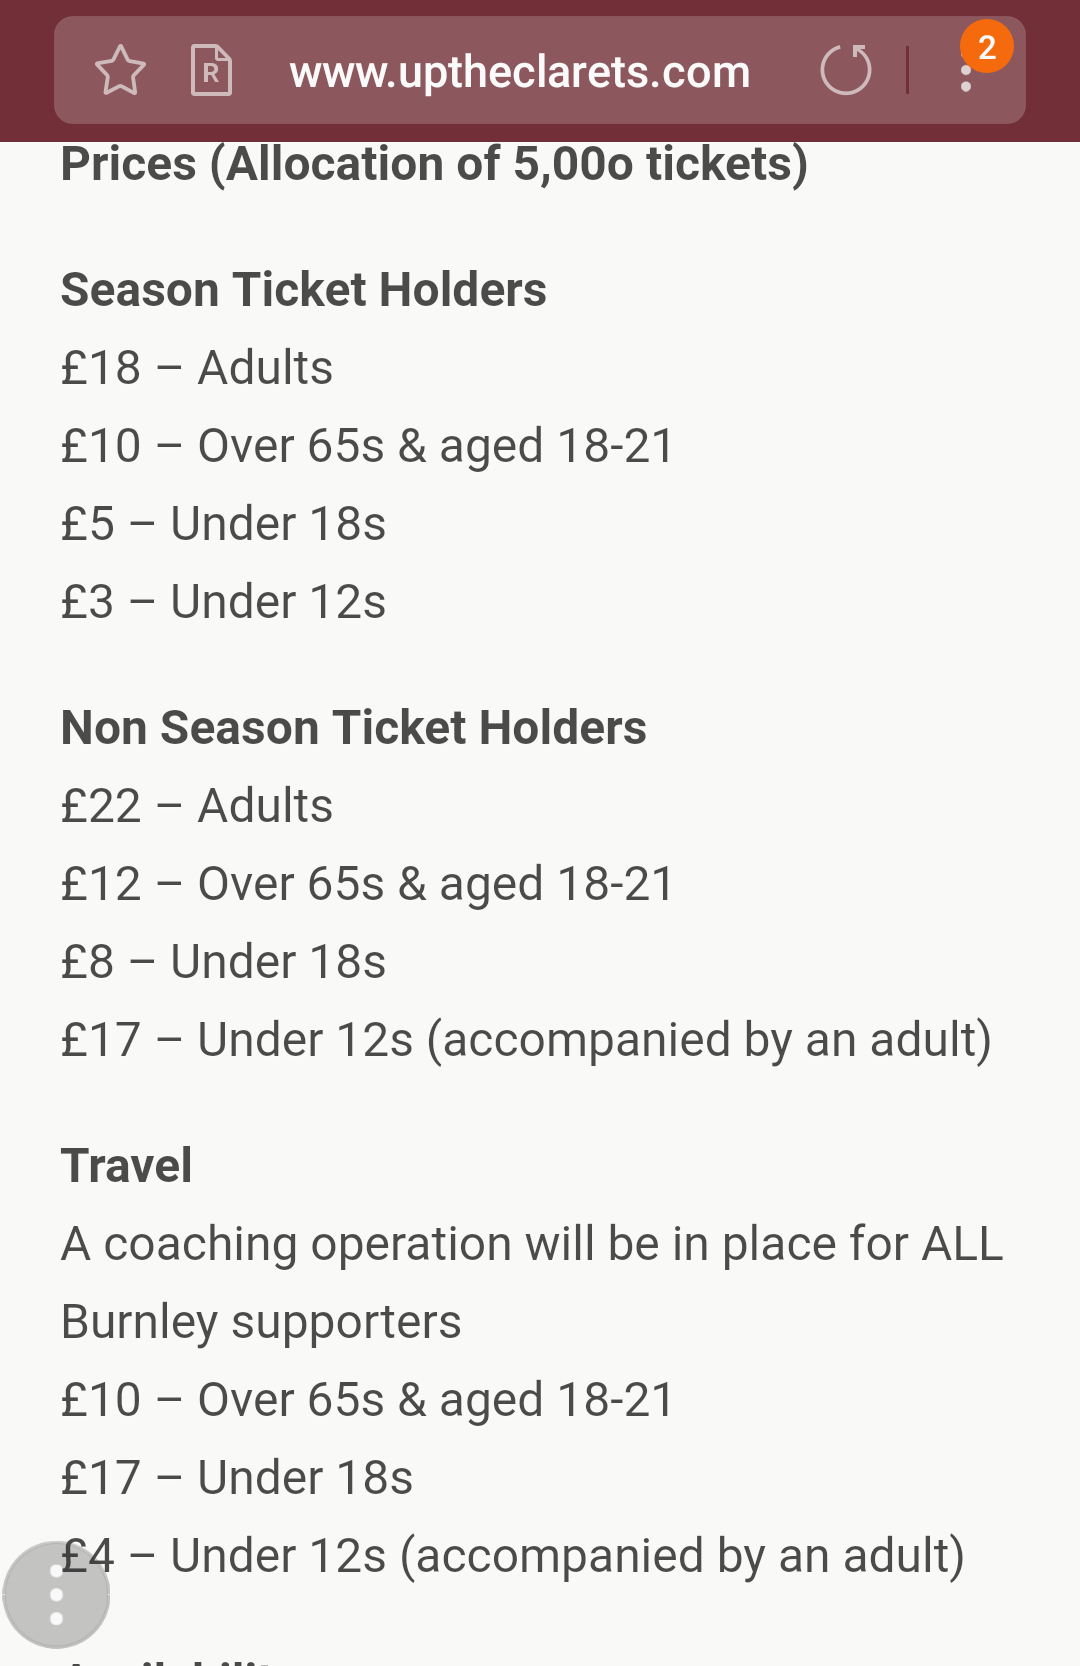The height and width of the screenshot is (1666, 1080).
Task: Tap the orange notification badge showing 2
Action: [987, 46]
